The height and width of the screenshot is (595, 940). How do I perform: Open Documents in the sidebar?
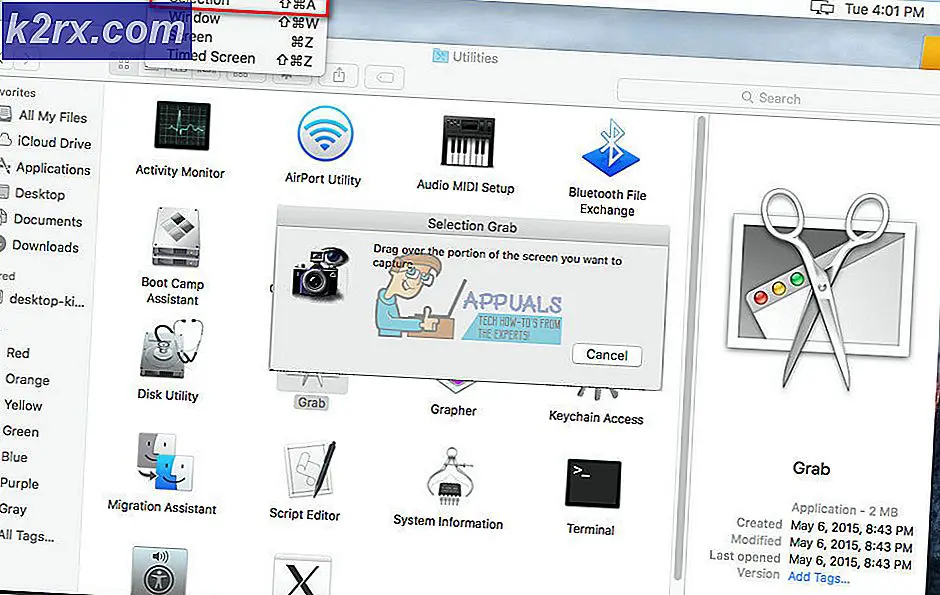click(48, 220)
